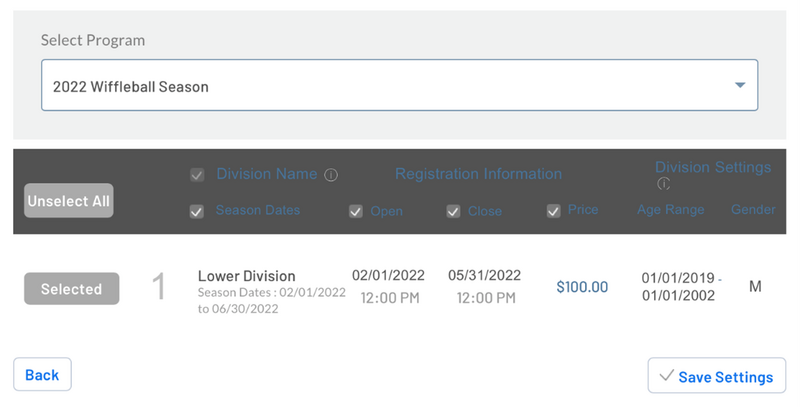This screenshot has width=800, height=407.
Task: Toggle the Division Name checkbox
Action: tap(198, 175)
